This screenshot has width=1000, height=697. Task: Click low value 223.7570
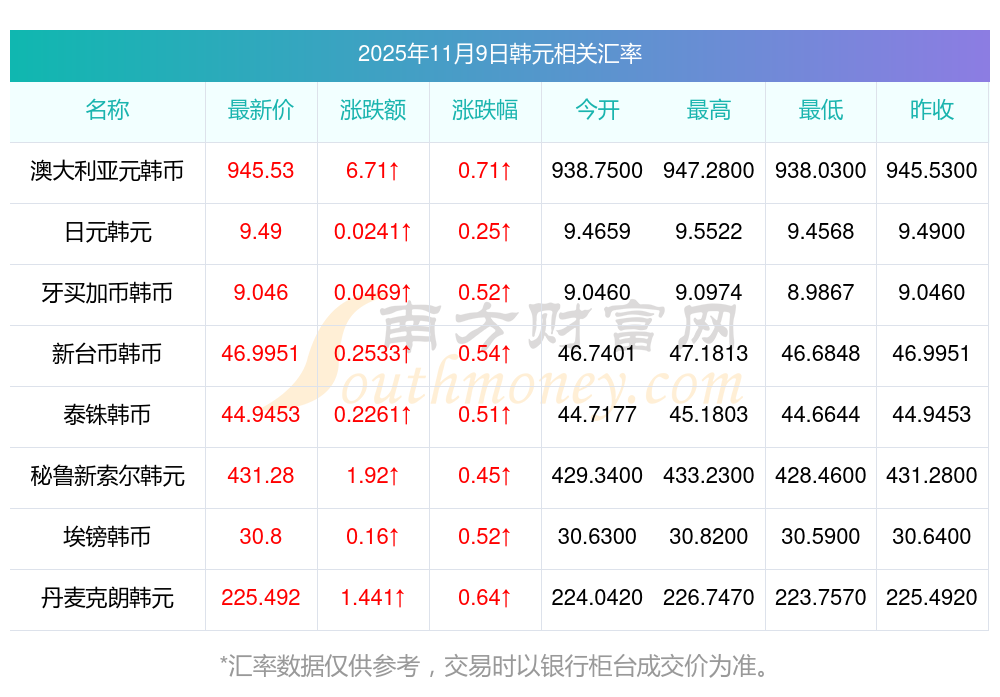[x=821, y=598]
